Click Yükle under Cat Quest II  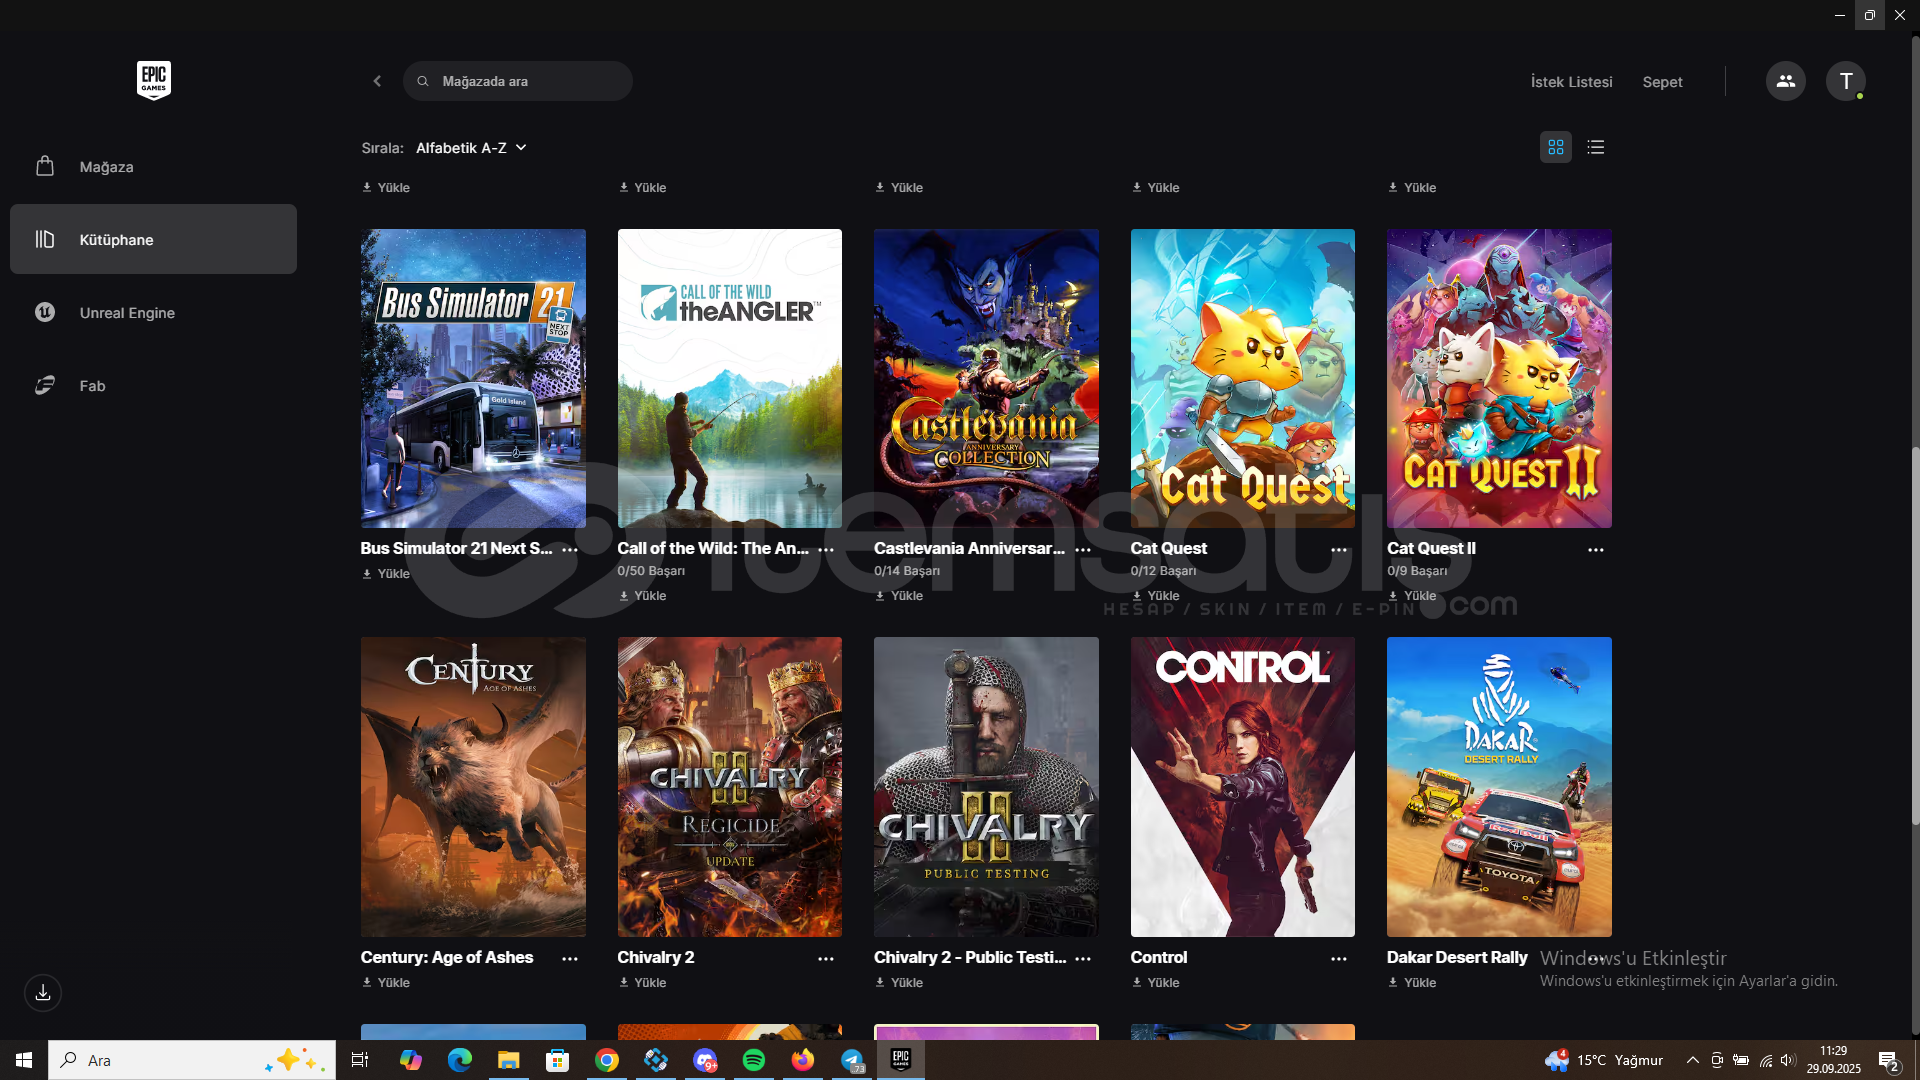(1412, 596)
